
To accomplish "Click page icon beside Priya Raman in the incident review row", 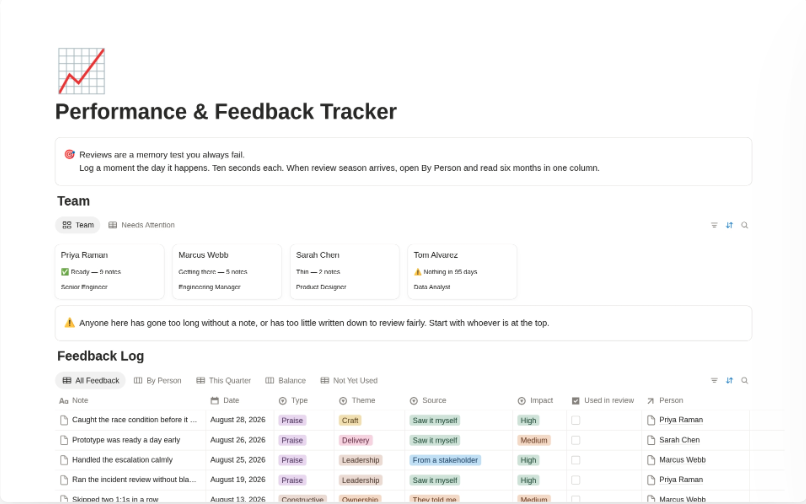I will (651, 480).
